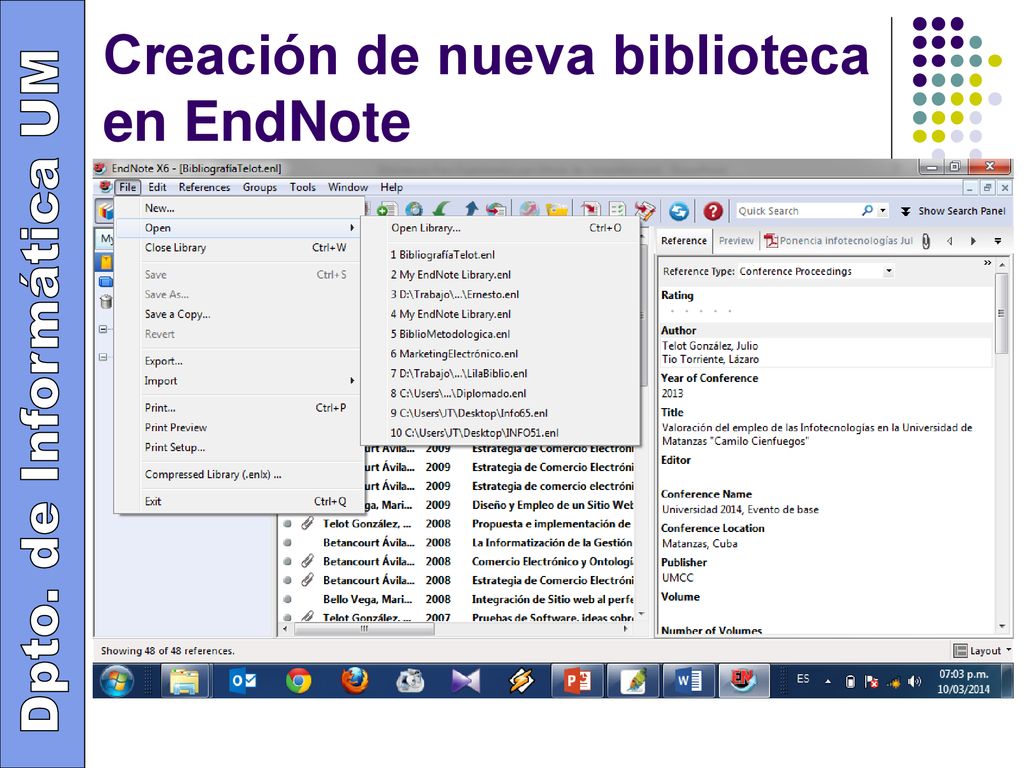1024x768 pixels.
Task: Choose Compressed Library (.enlx) ... menu entry
Action: coord(213,475)
